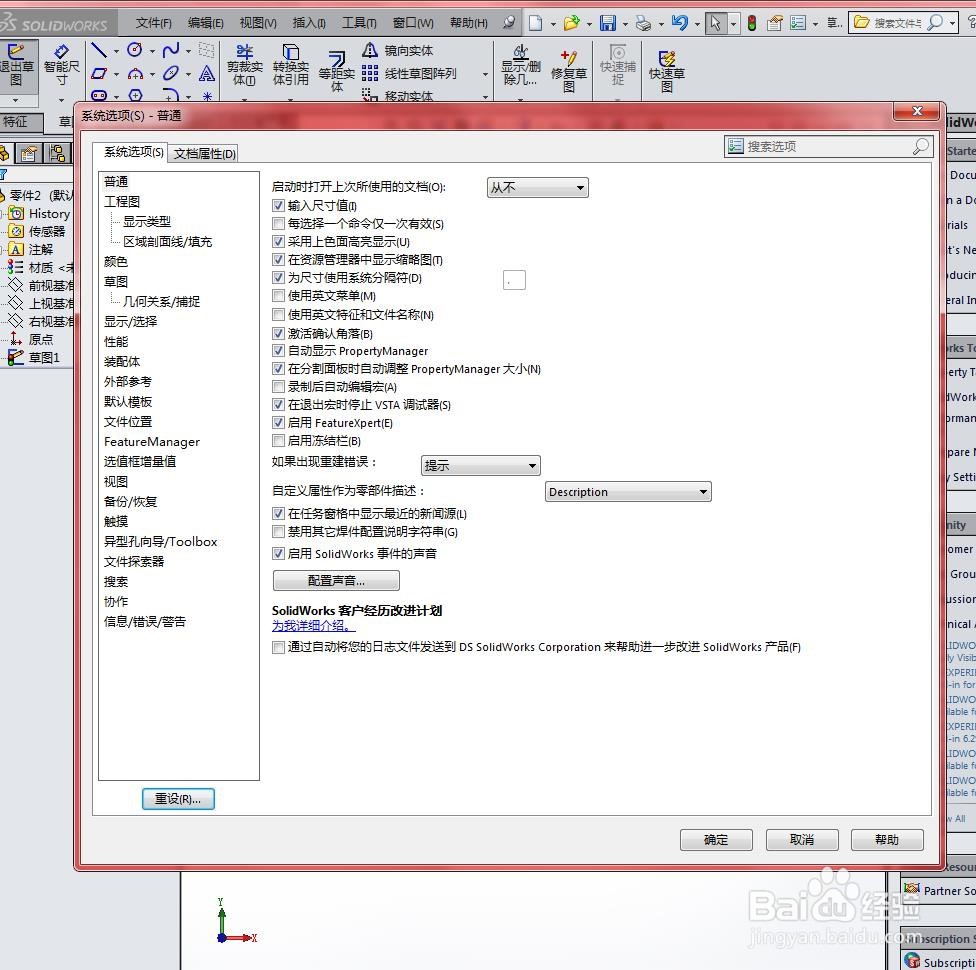This screenshot has height=970, width=976.
Task: Click the 重设(R)... button
Action: pyautogui.click(x=178, y=799)
